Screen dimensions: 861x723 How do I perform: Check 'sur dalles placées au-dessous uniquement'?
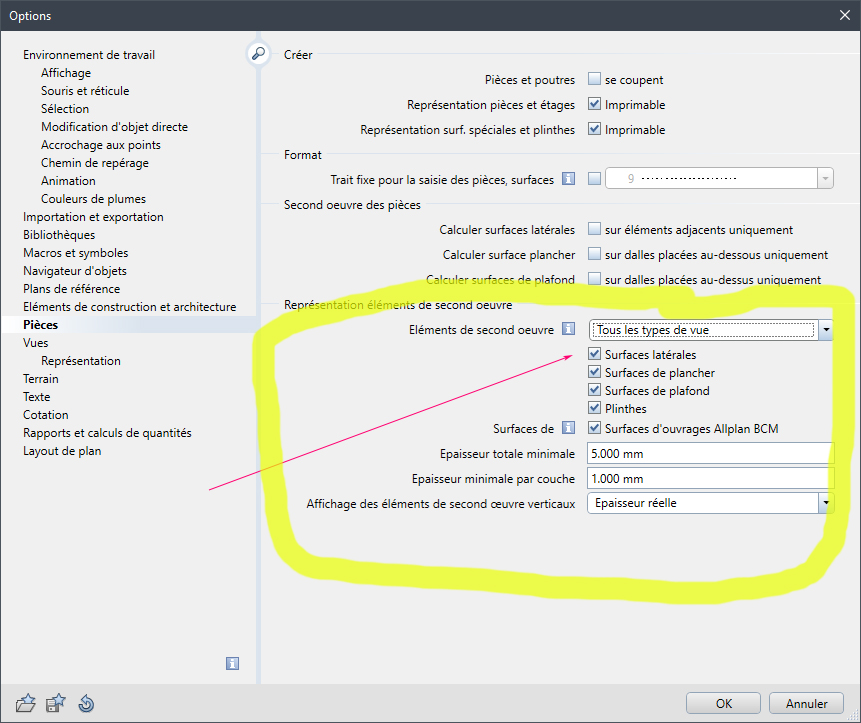tap(594, 254)
